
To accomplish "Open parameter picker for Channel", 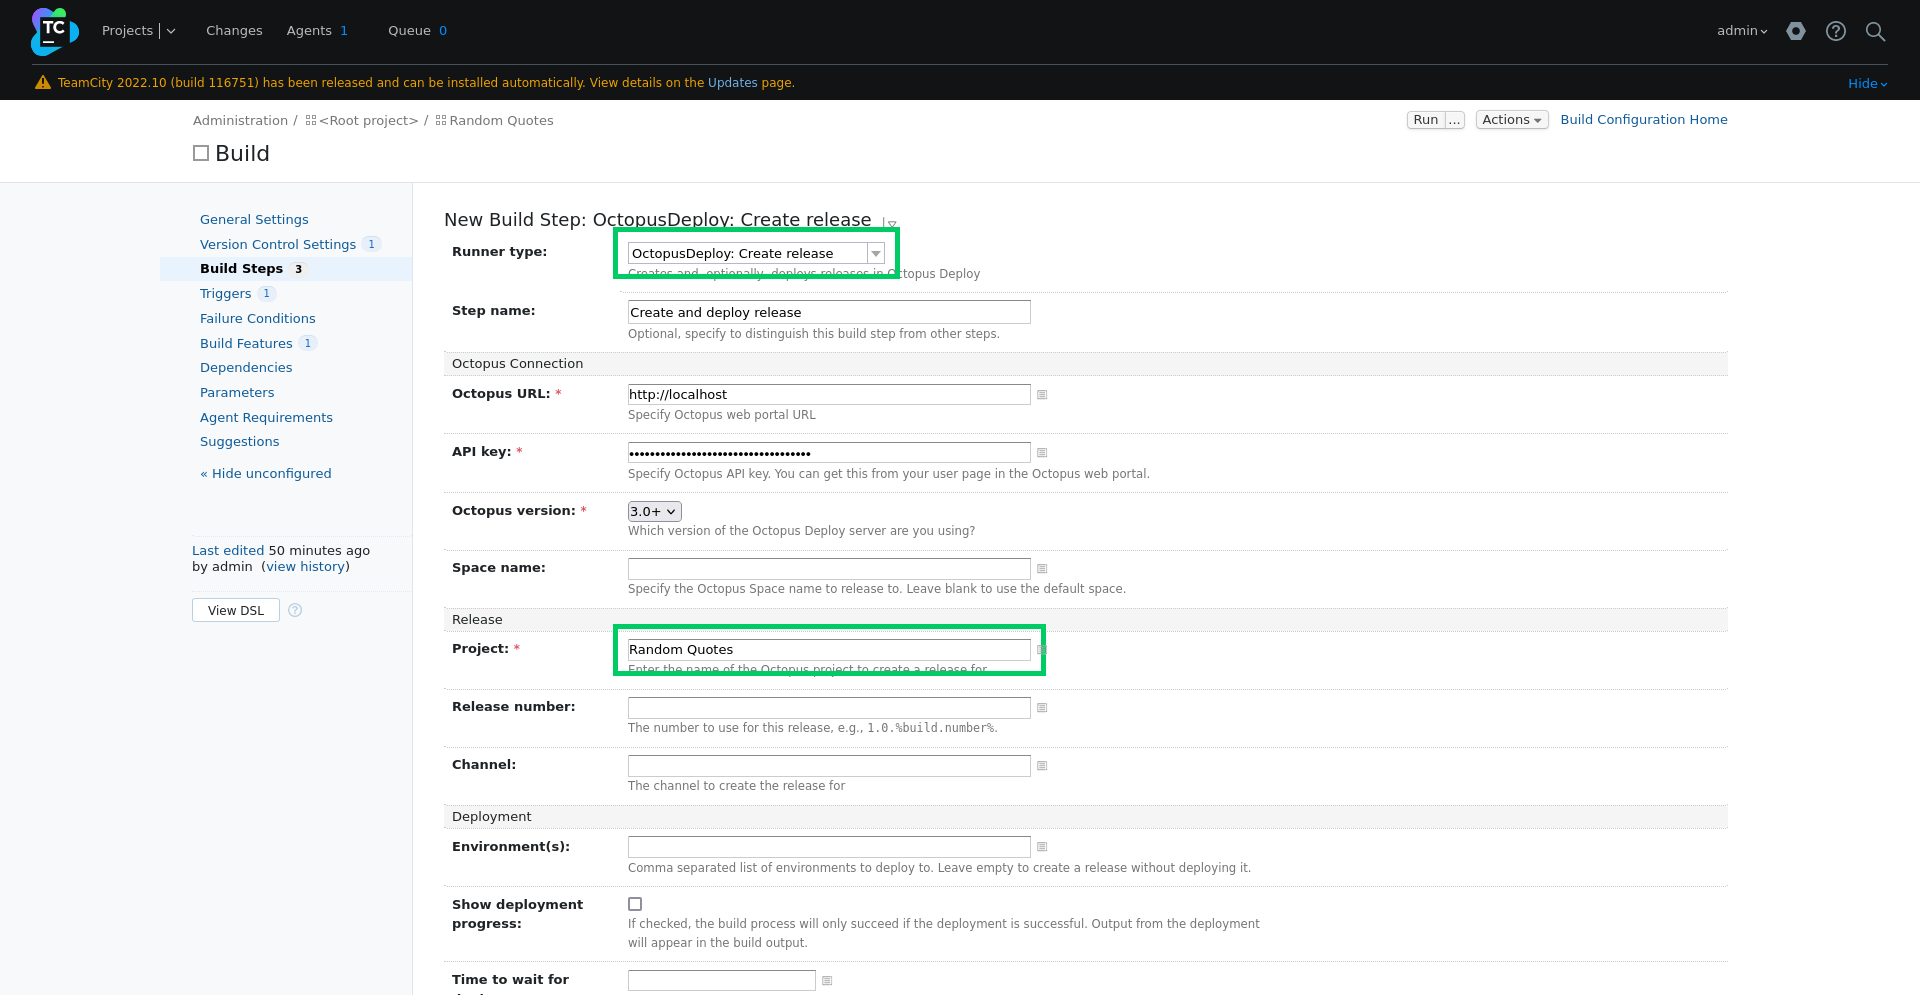I will pyautogui.click(x=1042, y=766).
